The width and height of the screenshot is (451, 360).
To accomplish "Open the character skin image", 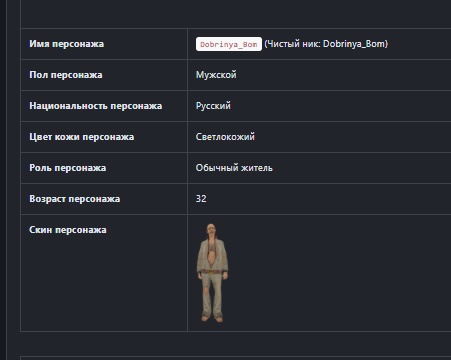I will (x=212, y=273).
